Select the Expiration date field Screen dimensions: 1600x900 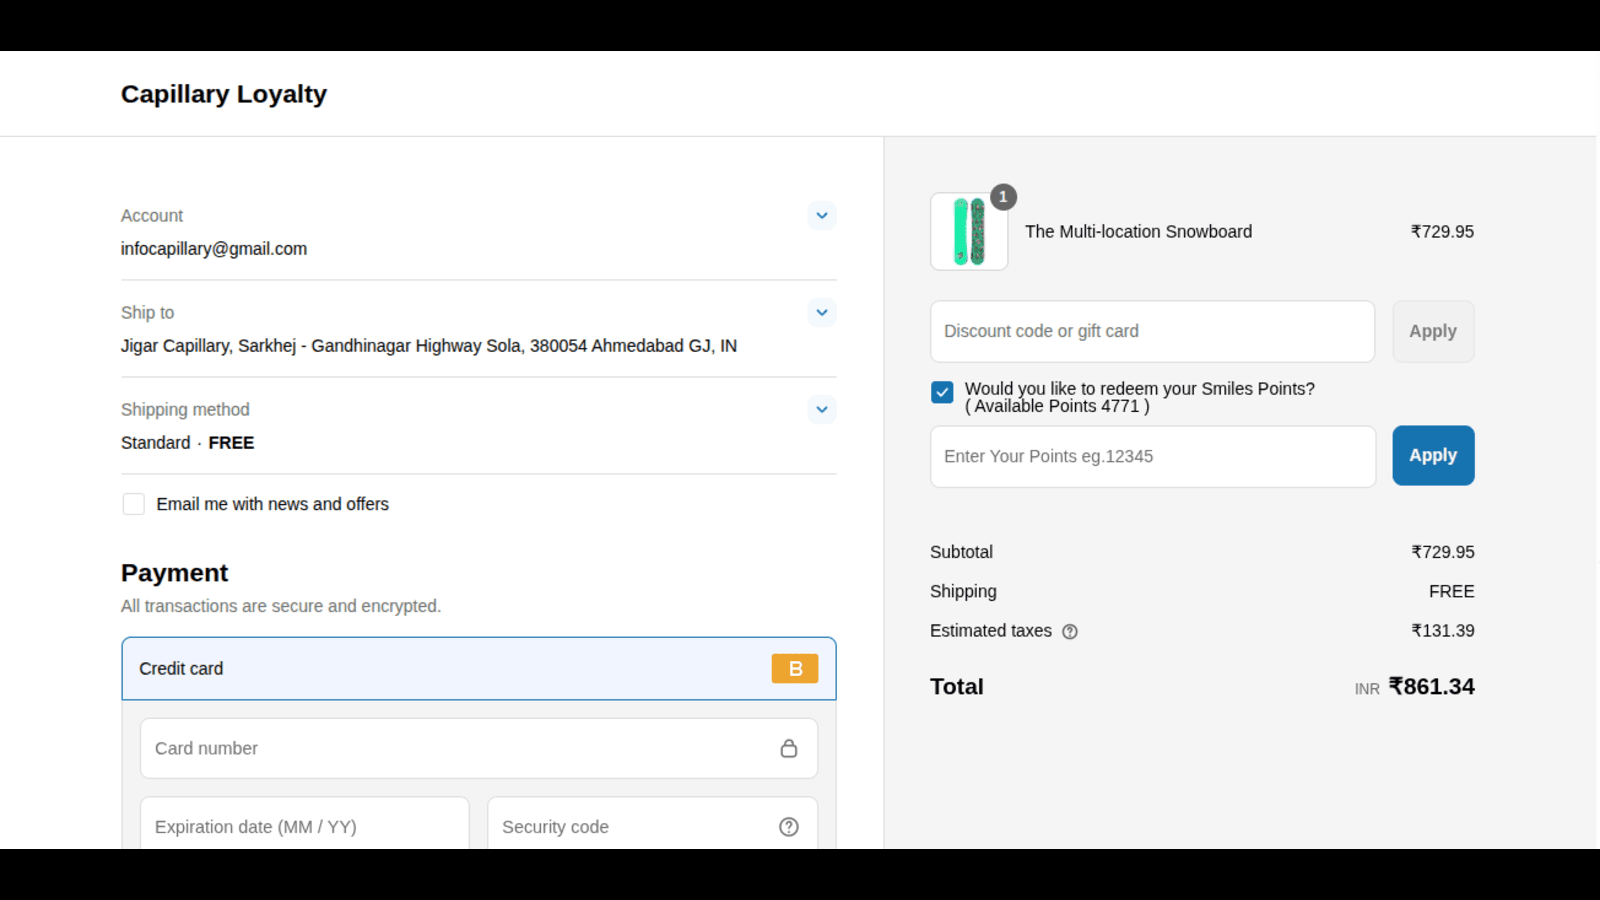click(304, 826)
